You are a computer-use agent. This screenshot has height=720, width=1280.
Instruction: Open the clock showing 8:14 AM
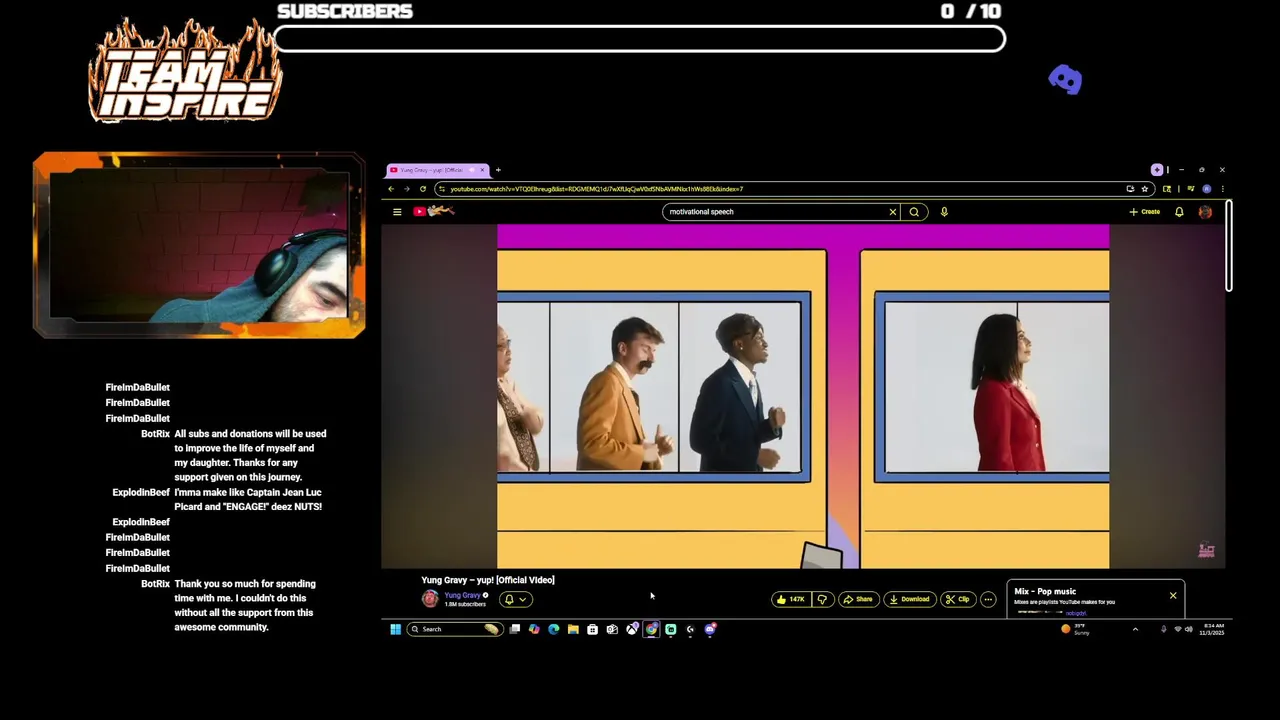coord(1214,629)
